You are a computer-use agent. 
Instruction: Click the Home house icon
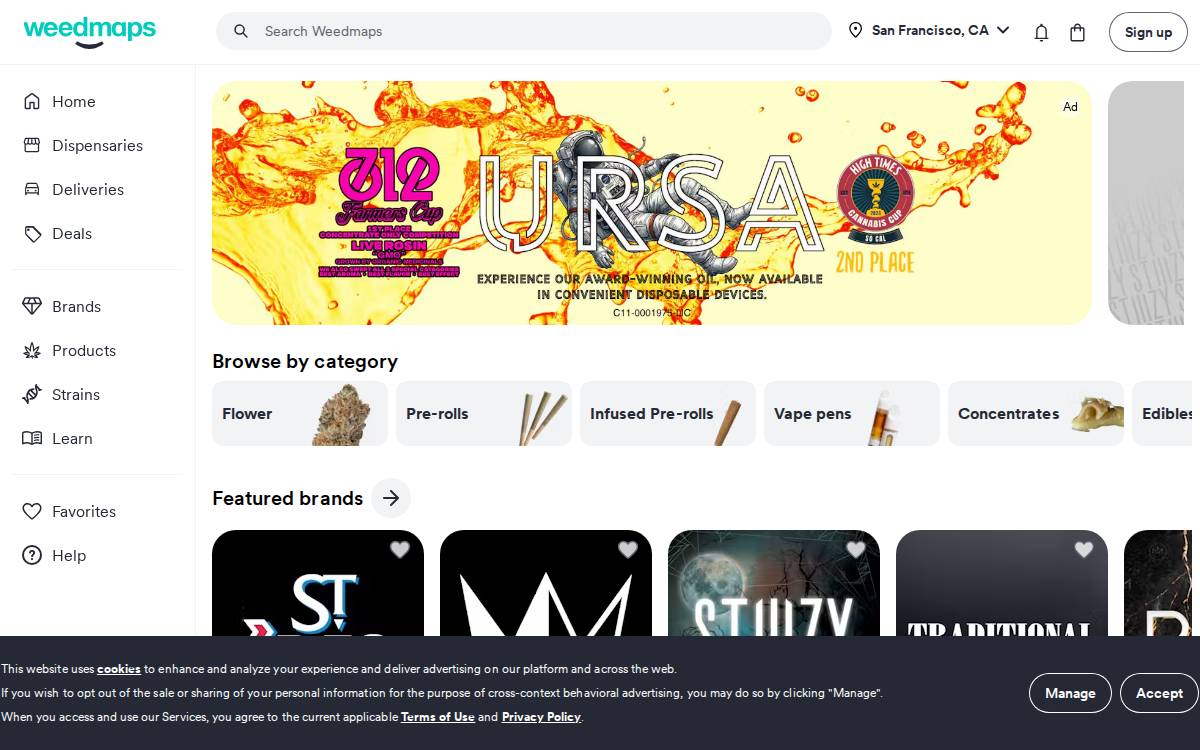coord(32,101)
